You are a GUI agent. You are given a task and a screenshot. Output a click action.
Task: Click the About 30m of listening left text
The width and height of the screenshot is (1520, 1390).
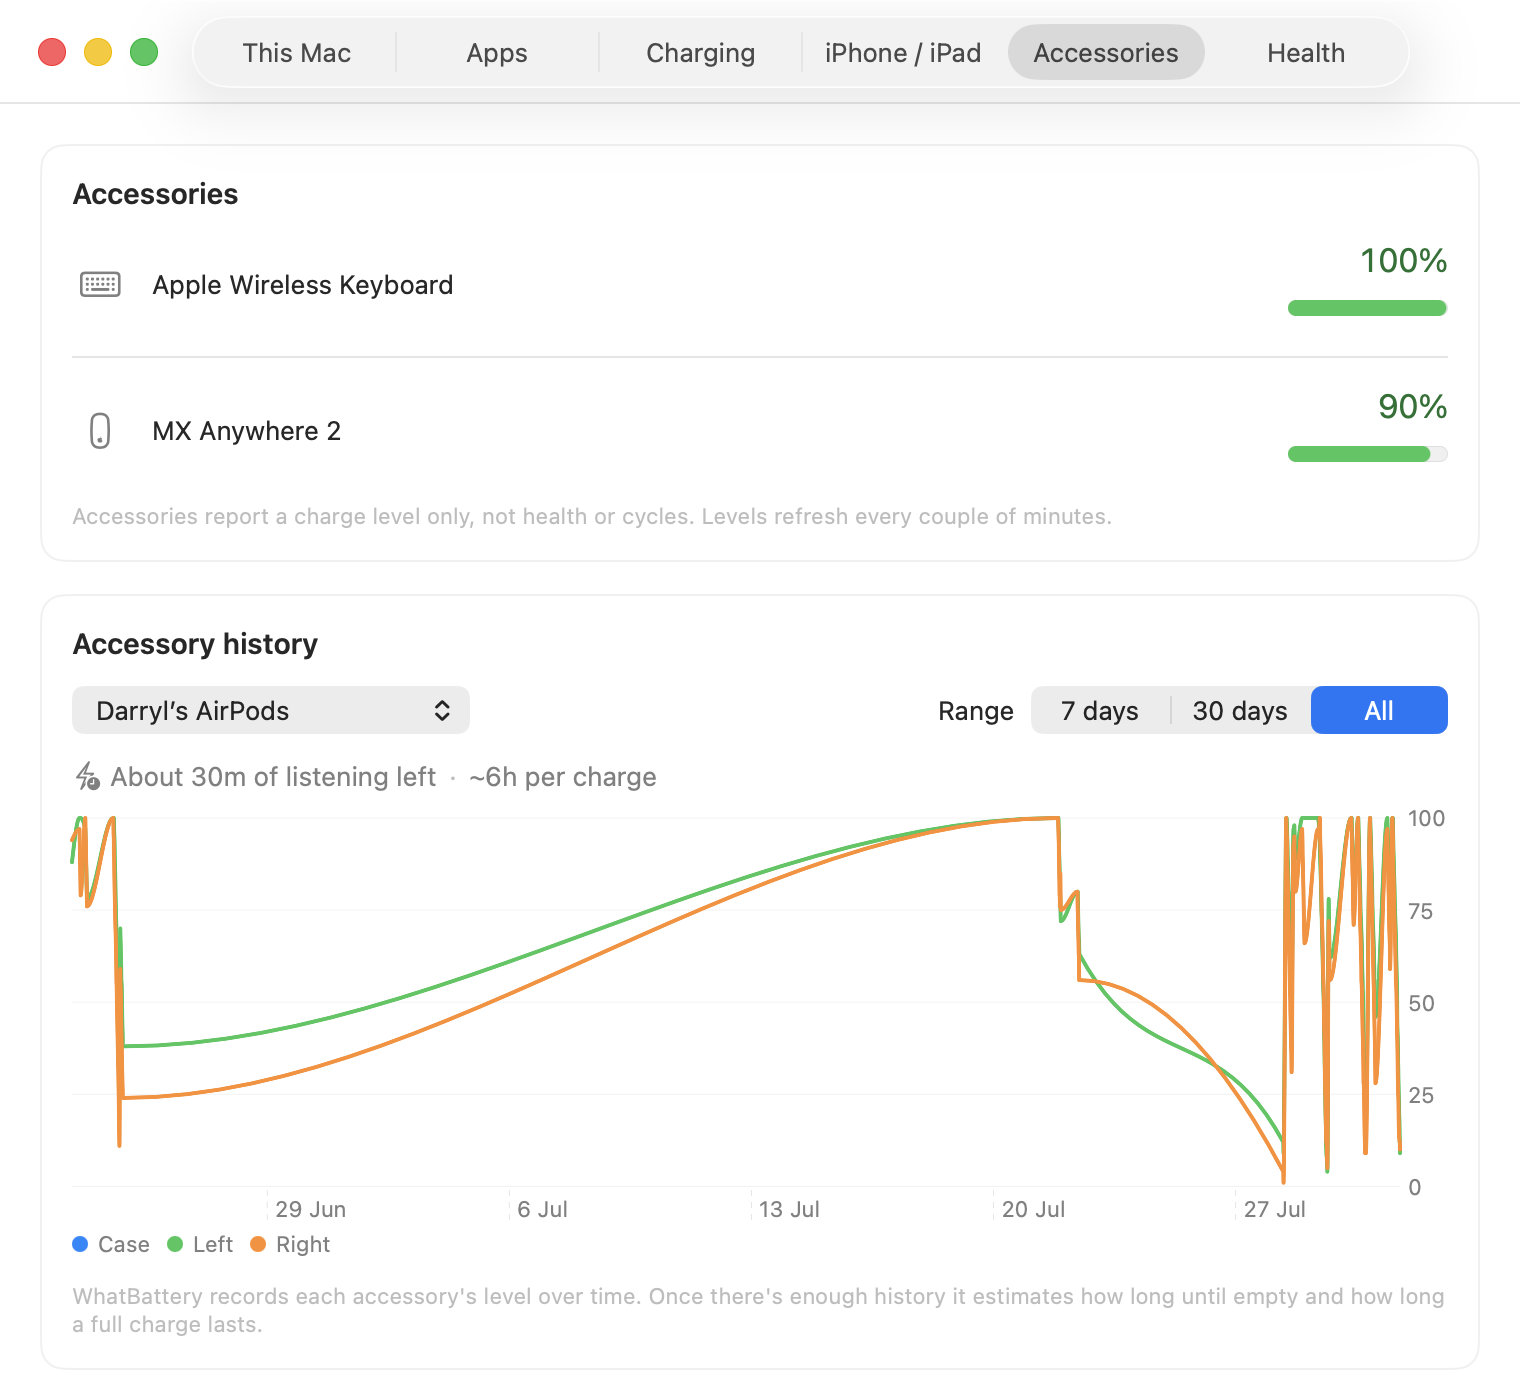[273, 777]
